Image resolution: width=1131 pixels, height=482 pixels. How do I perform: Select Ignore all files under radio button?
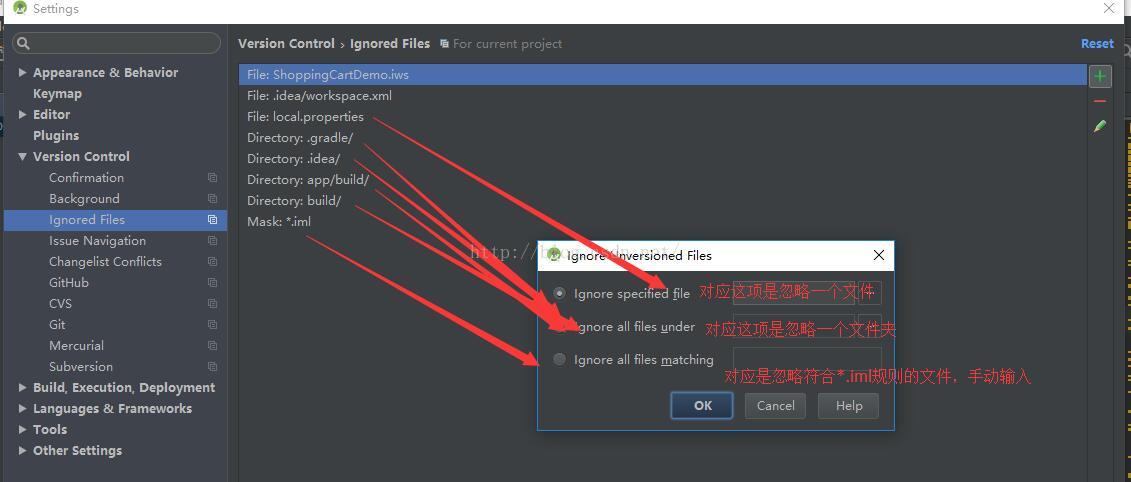[559, 327]
